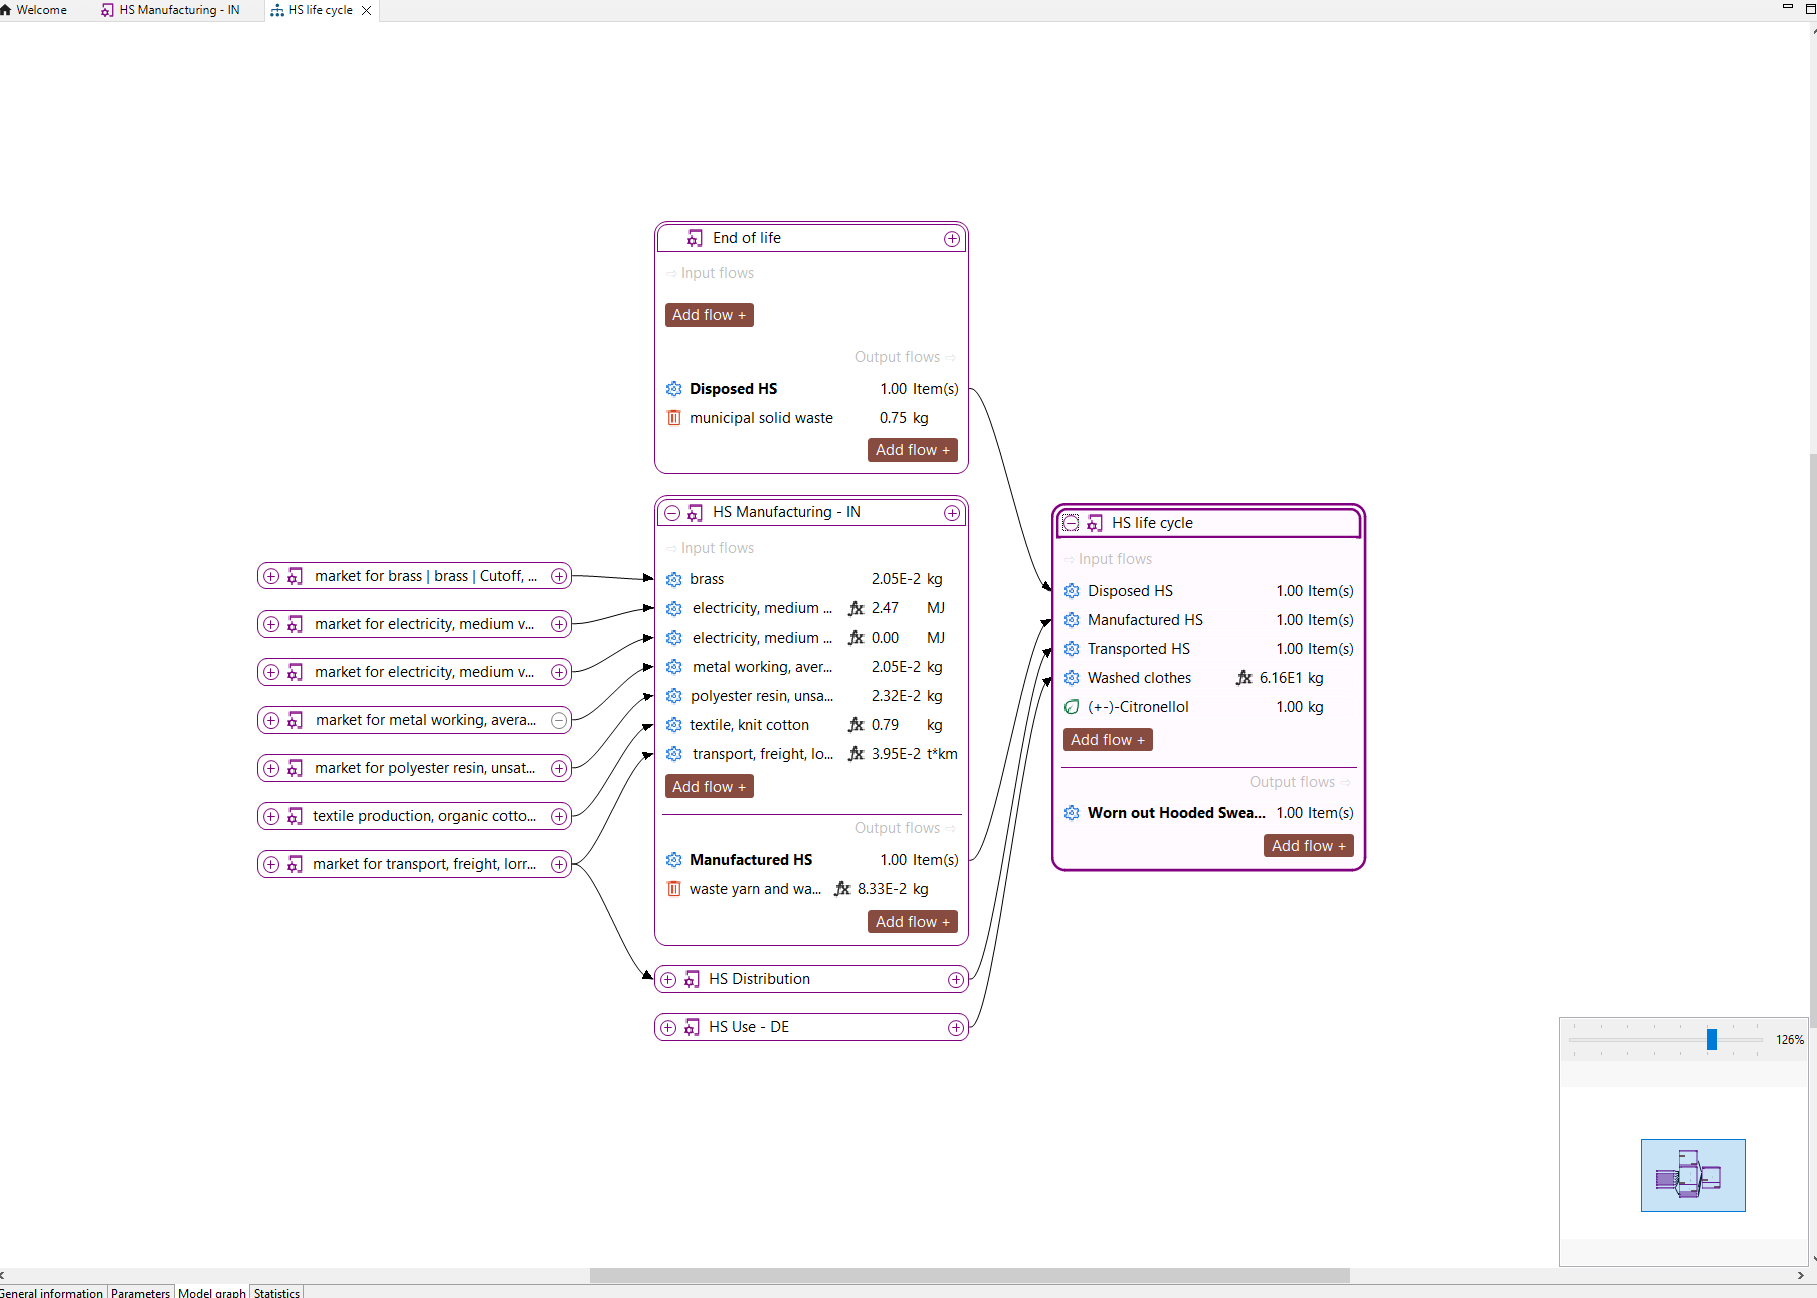
Task: Click the process icon on End of life node
Action: point(695,238)
